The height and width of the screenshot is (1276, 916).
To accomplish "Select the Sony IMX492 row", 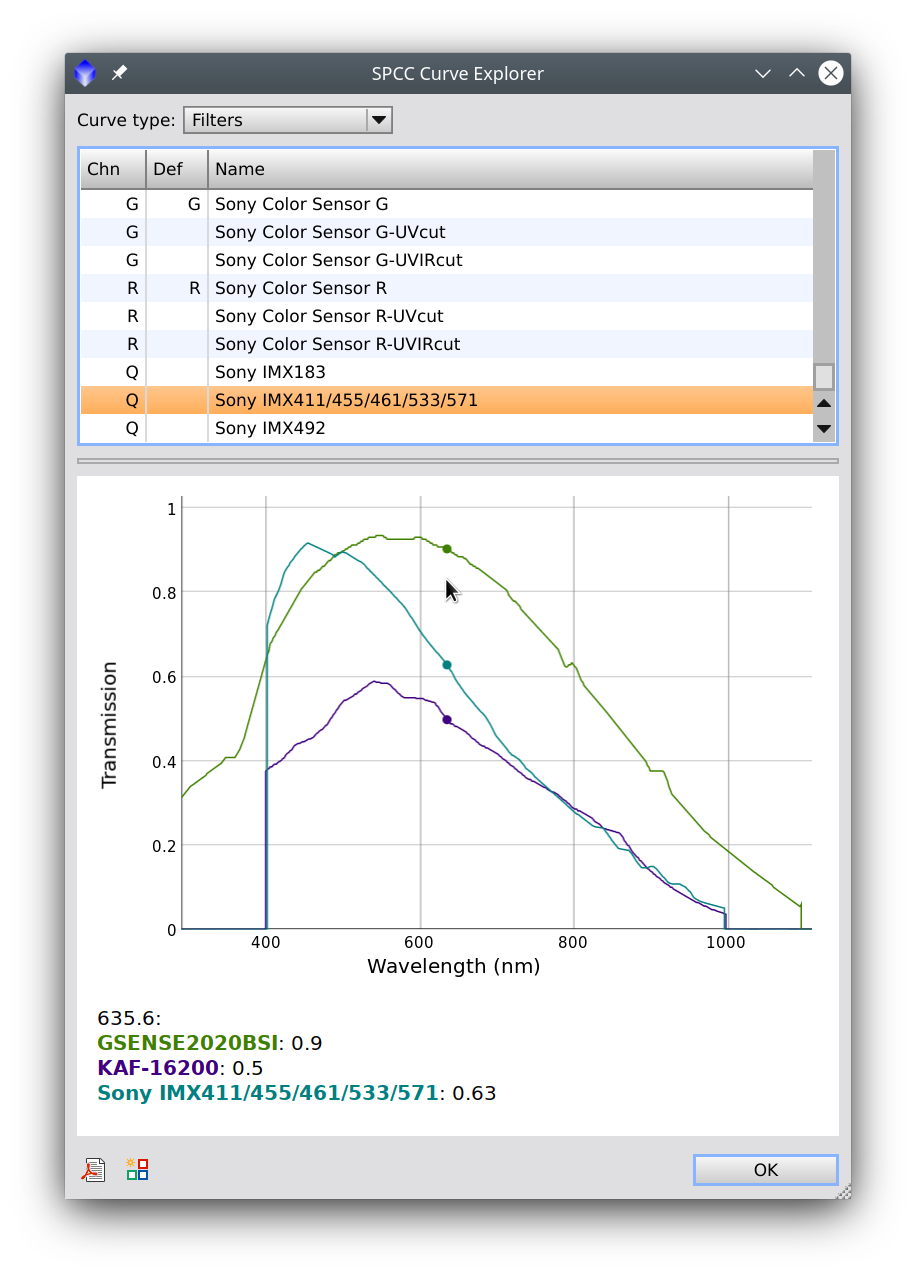I will tap(447, 428).
